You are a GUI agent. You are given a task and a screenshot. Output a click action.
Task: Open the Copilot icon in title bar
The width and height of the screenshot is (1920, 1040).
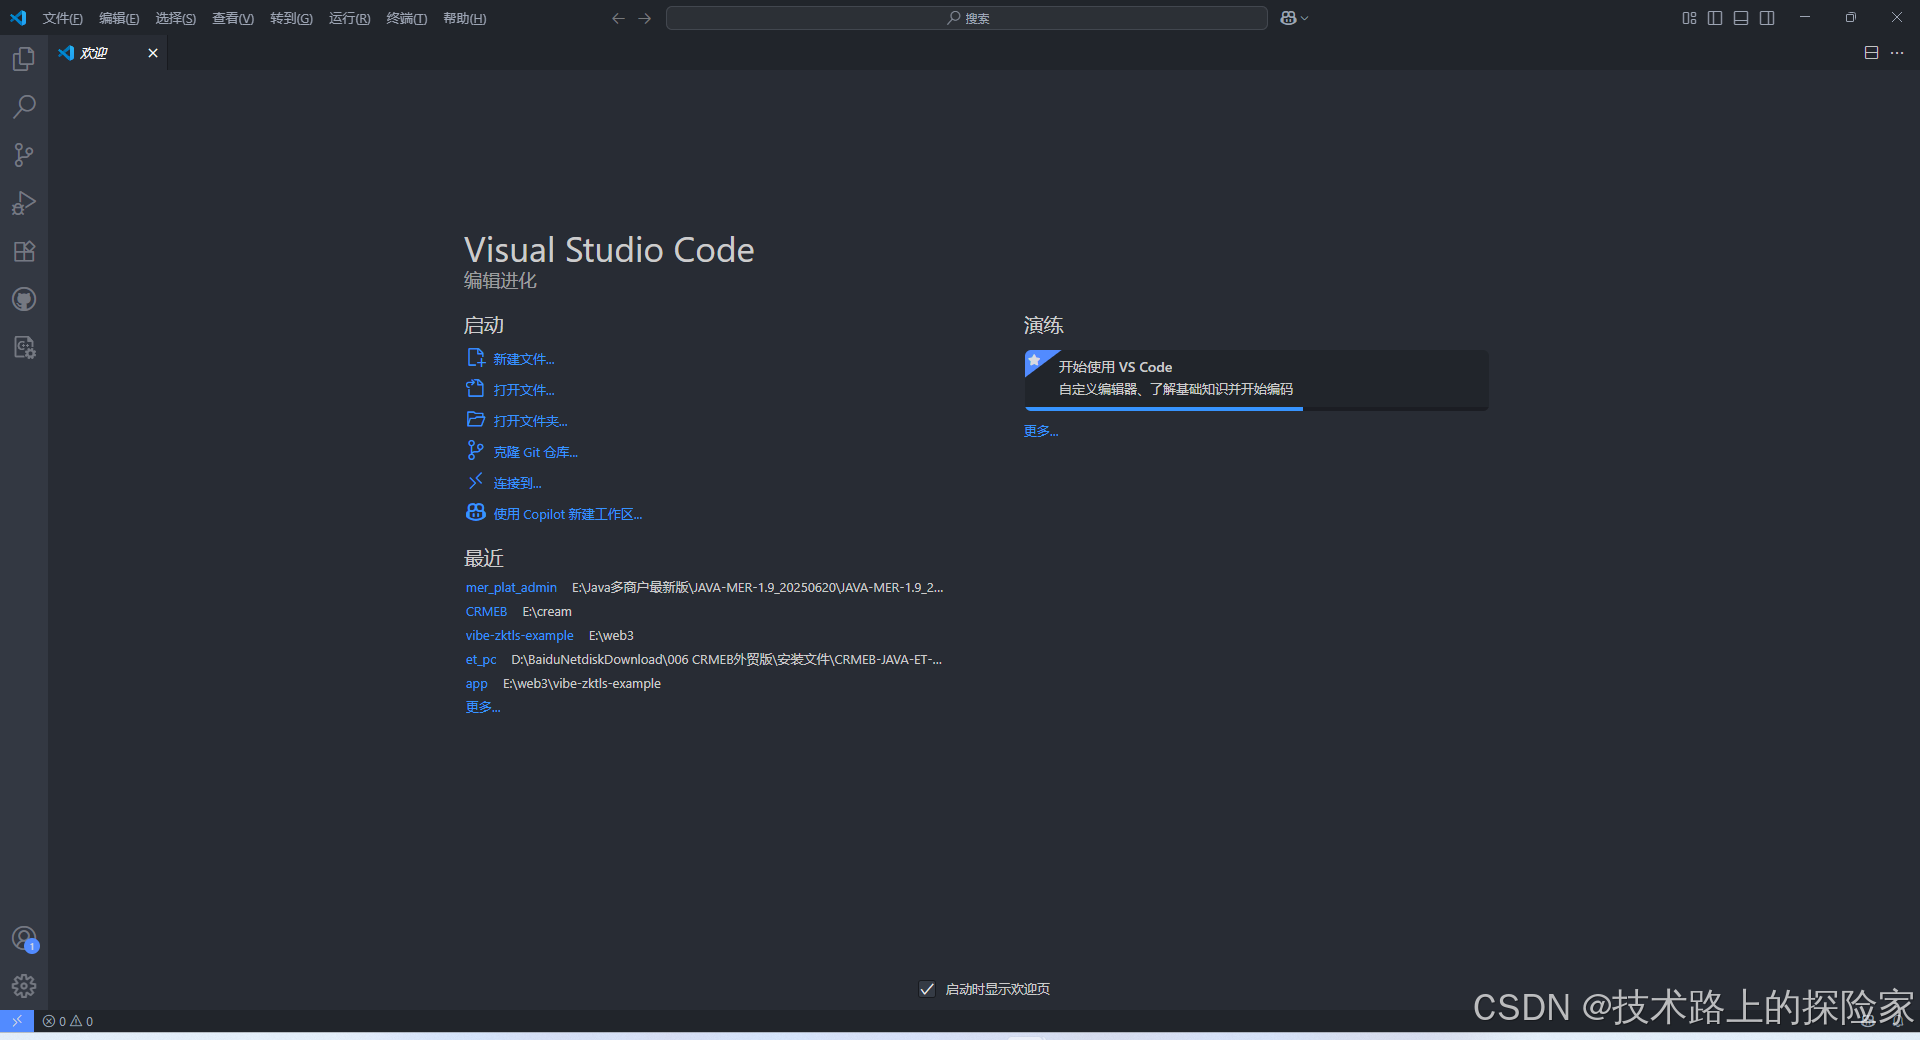(x=1288, y=18)
